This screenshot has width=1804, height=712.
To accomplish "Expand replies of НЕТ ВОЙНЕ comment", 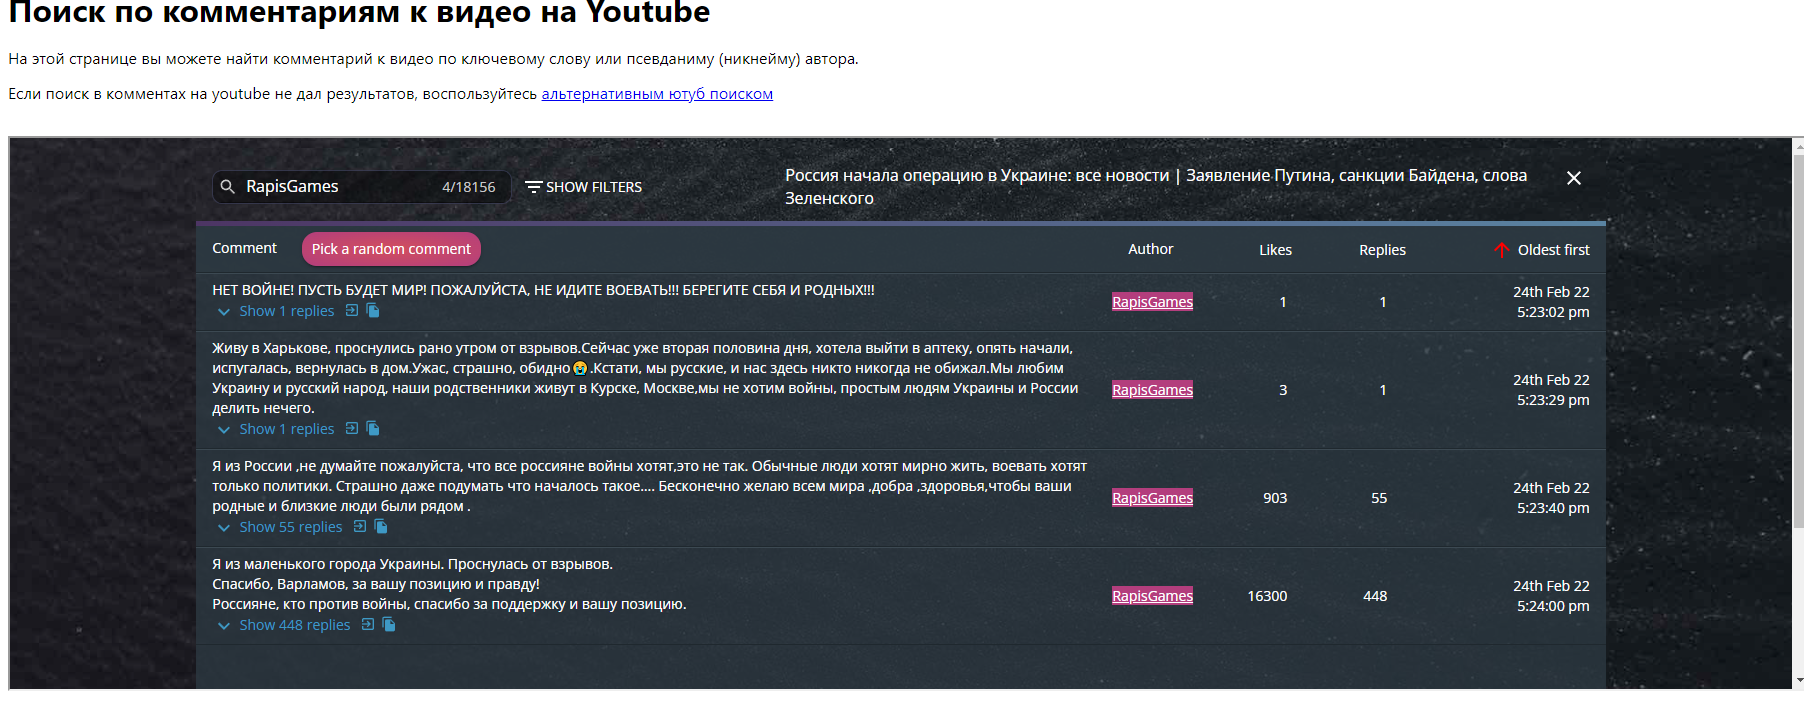I will 276,311.
